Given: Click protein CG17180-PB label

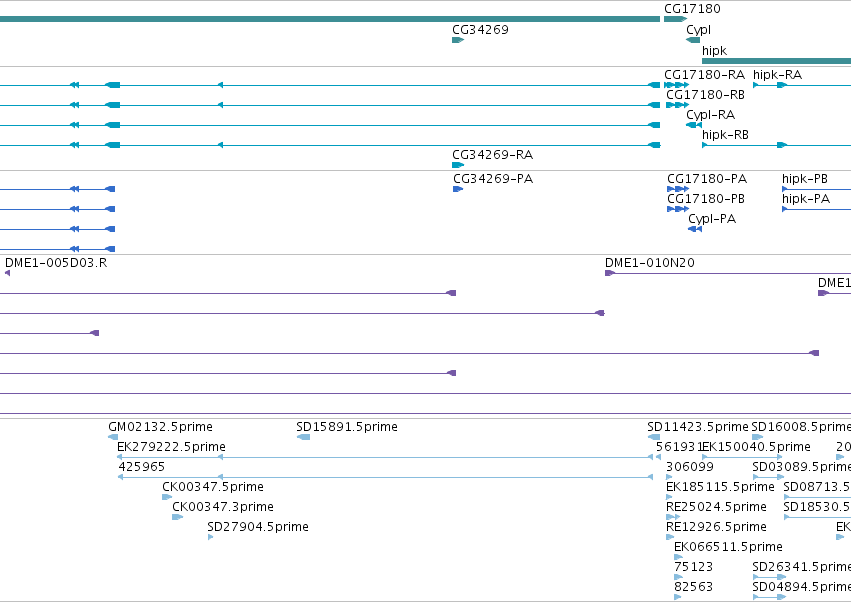Looking at the screenshot, I should click(x=706, y=199).
